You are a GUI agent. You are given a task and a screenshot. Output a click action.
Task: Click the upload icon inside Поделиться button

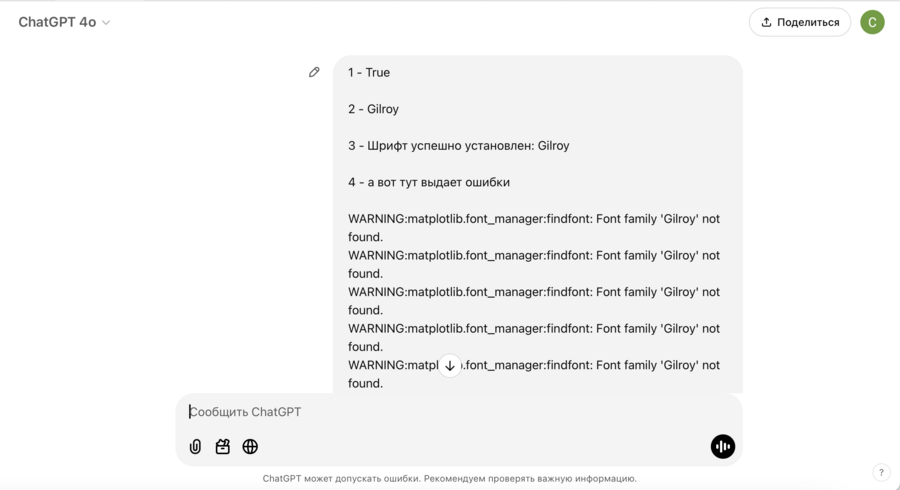pyautogui.click(x=767, y=22)
